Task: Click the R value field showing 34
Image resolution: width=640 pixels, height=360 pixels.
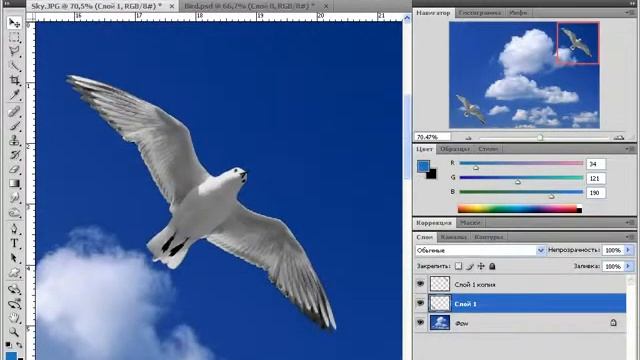Action: (x=596, y=164)
